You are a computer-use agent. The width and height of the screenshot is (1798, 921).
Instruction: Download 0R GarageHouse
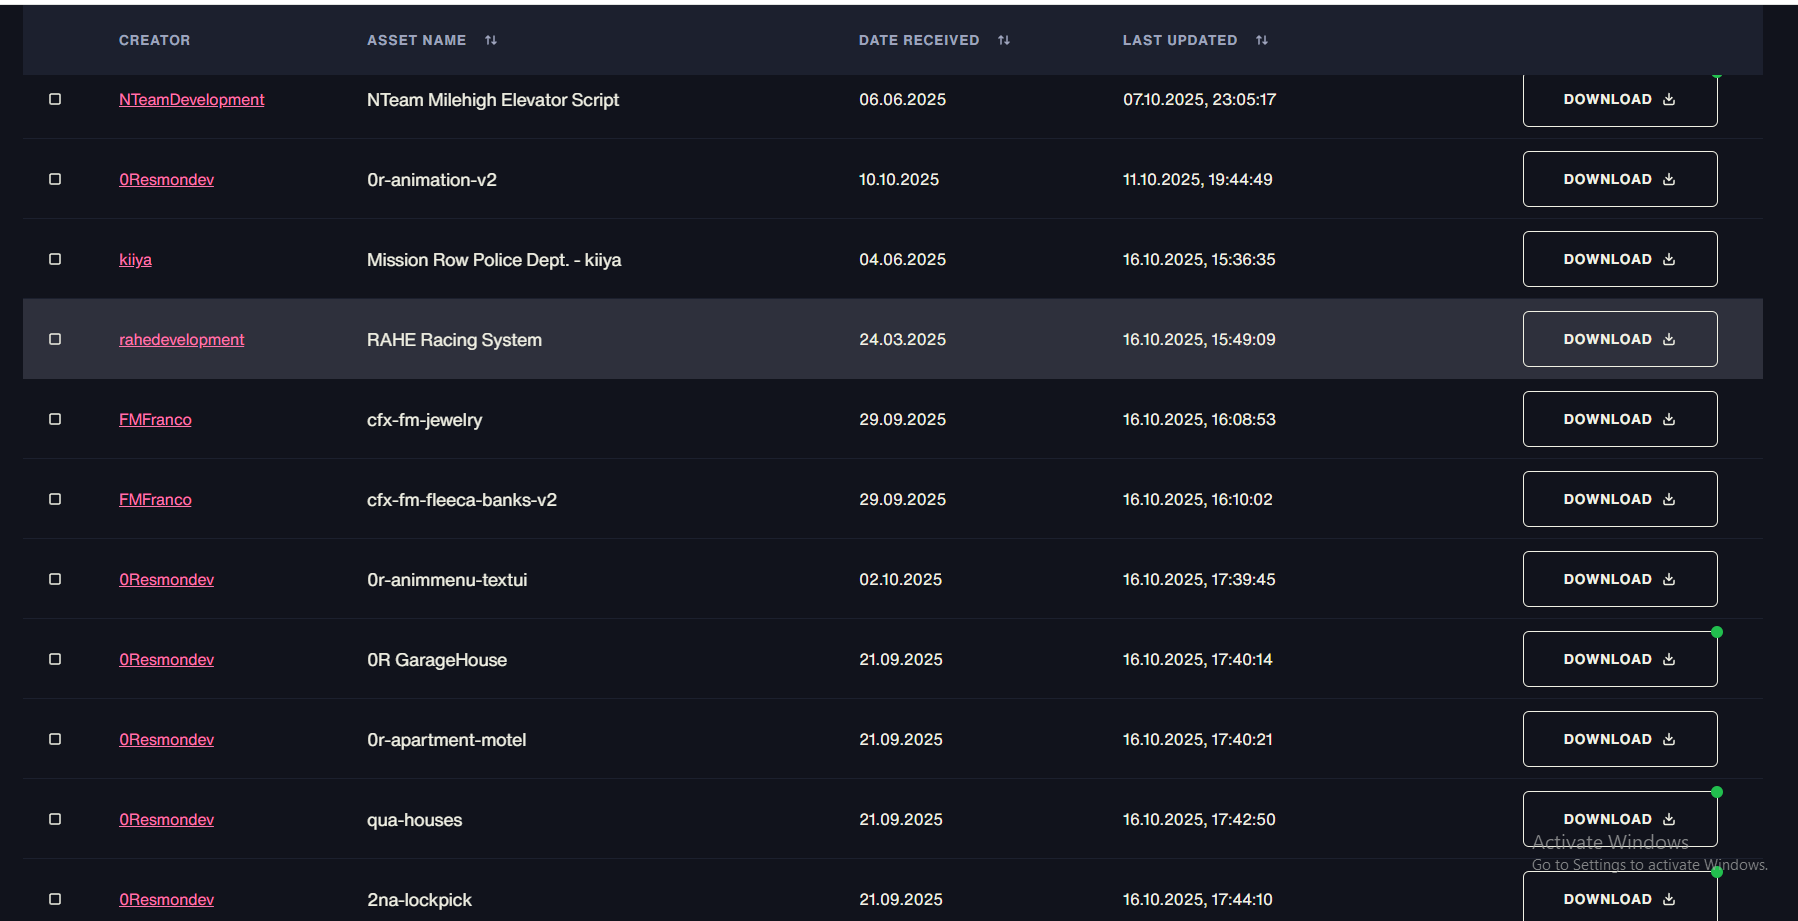pos(1620,659)
